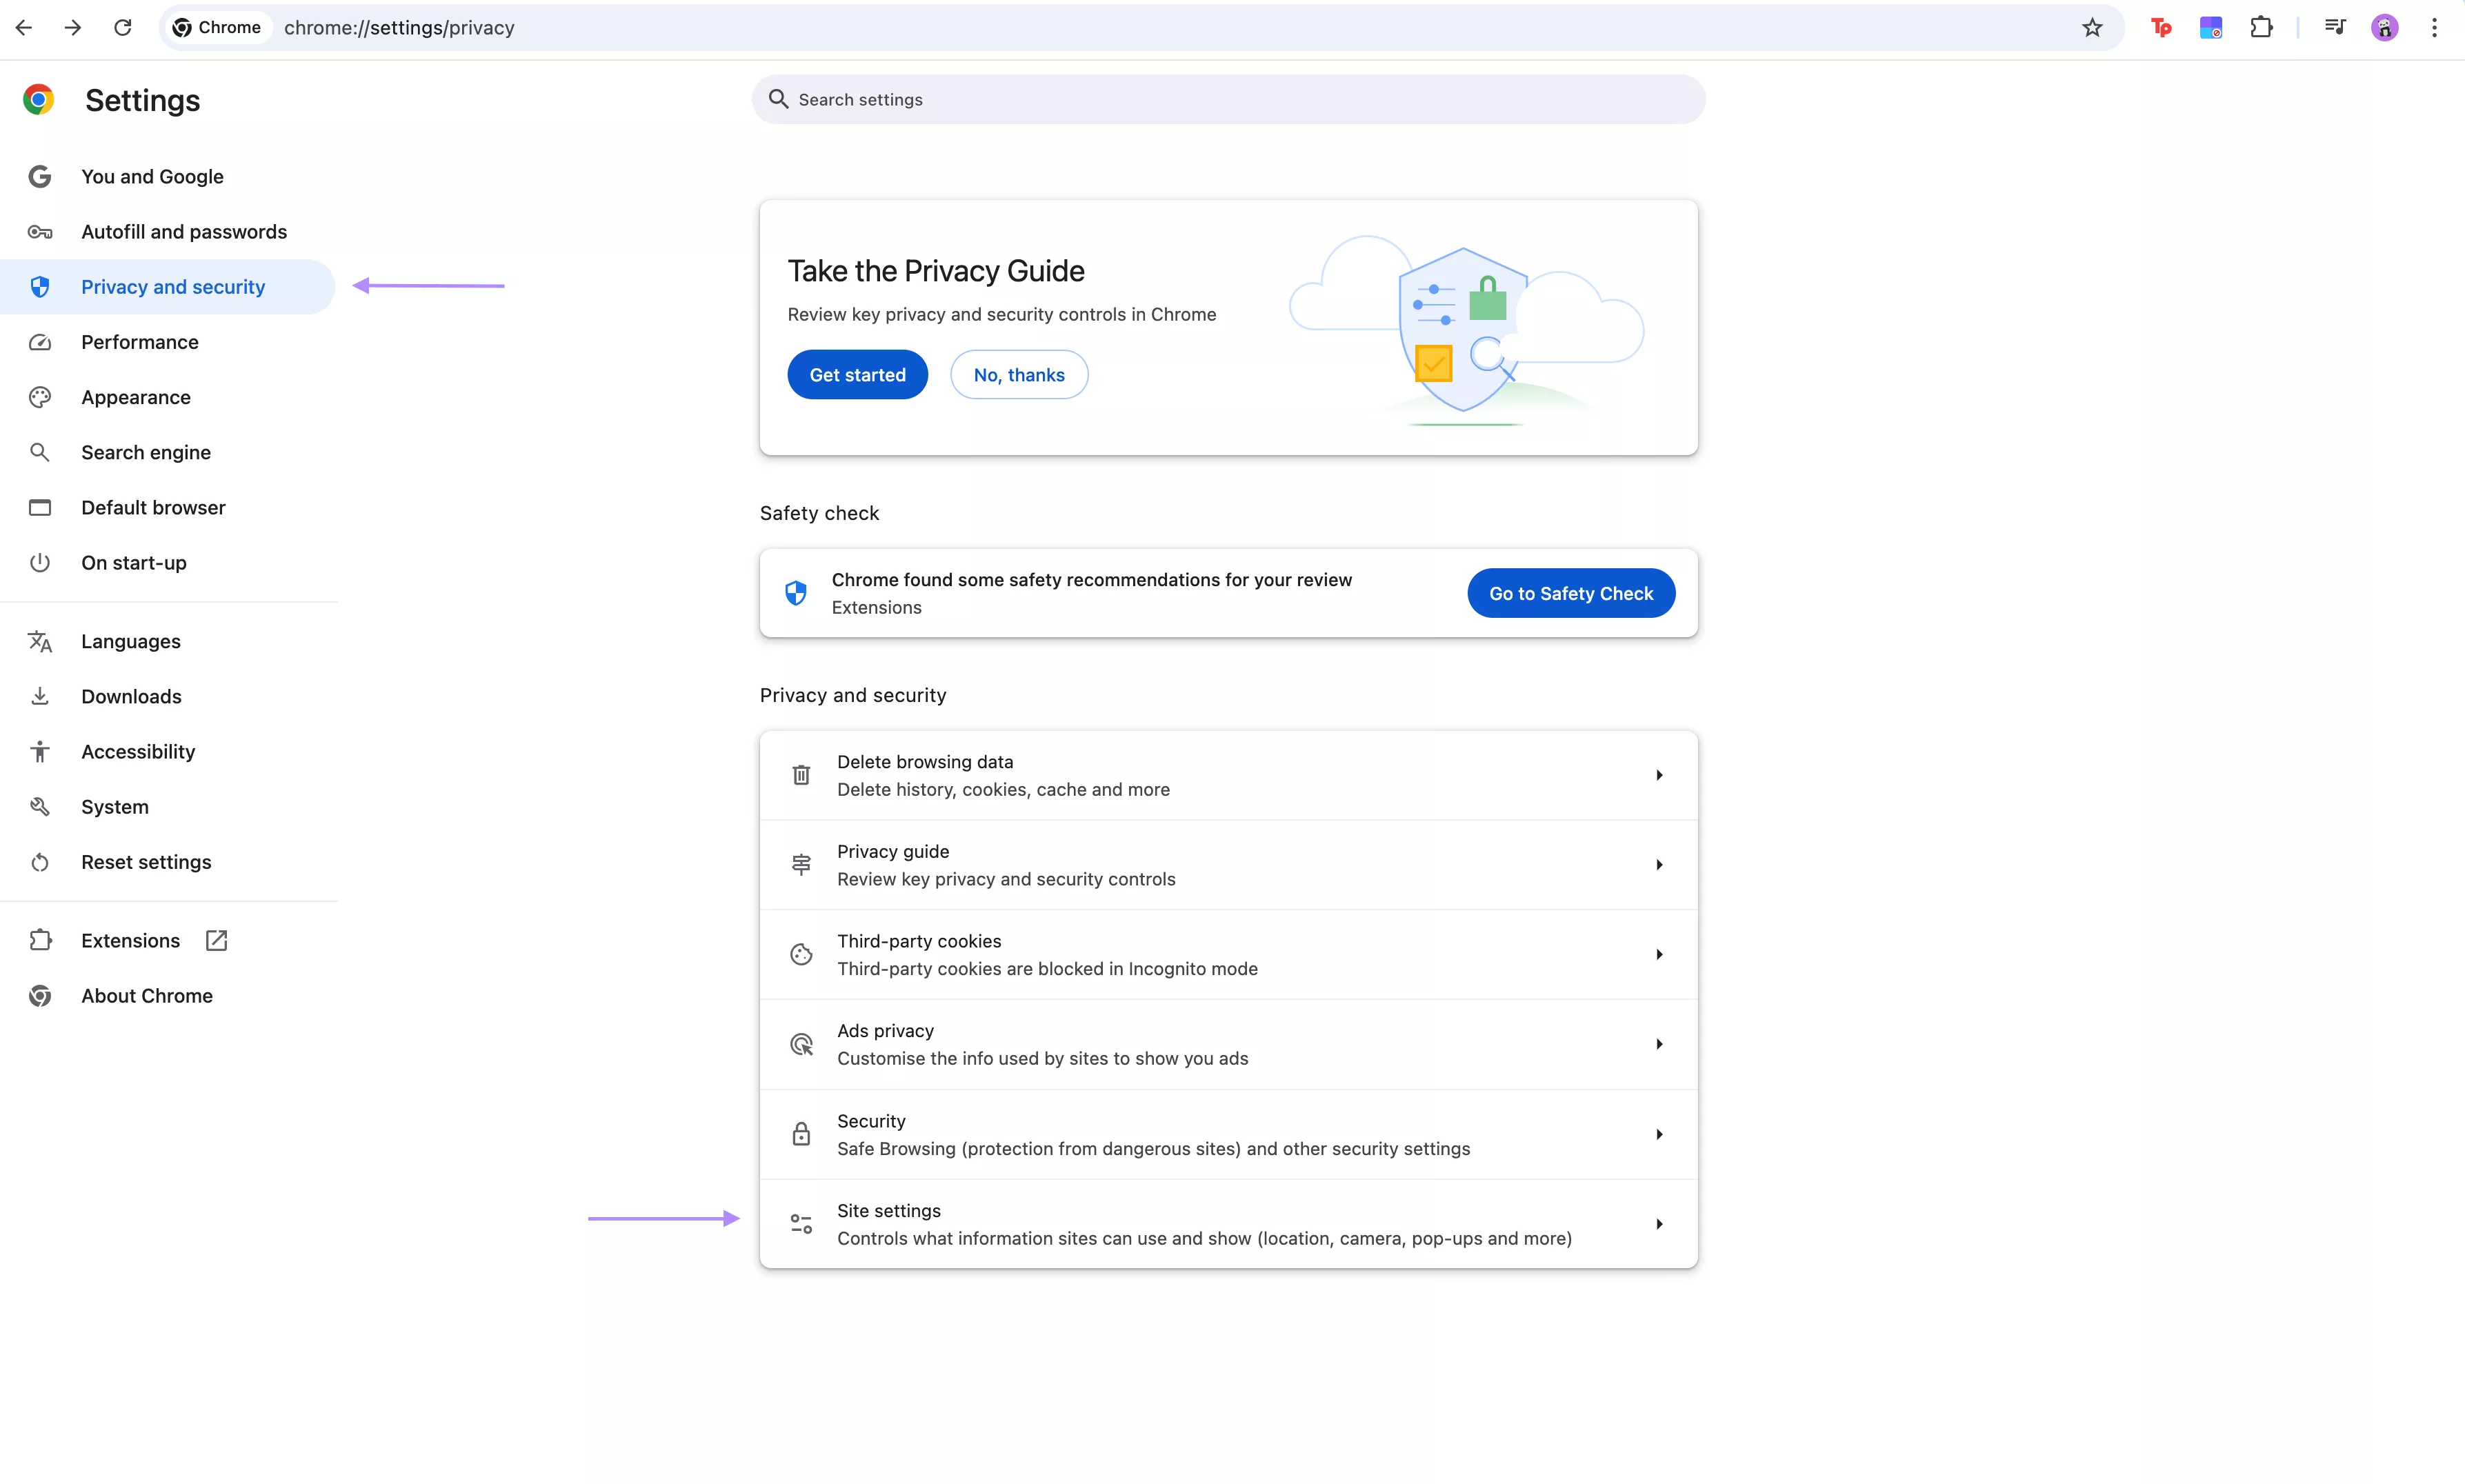2465x1484 pixels.
Task: Open the media playback controls icon
Action: tap(2336, 27)
